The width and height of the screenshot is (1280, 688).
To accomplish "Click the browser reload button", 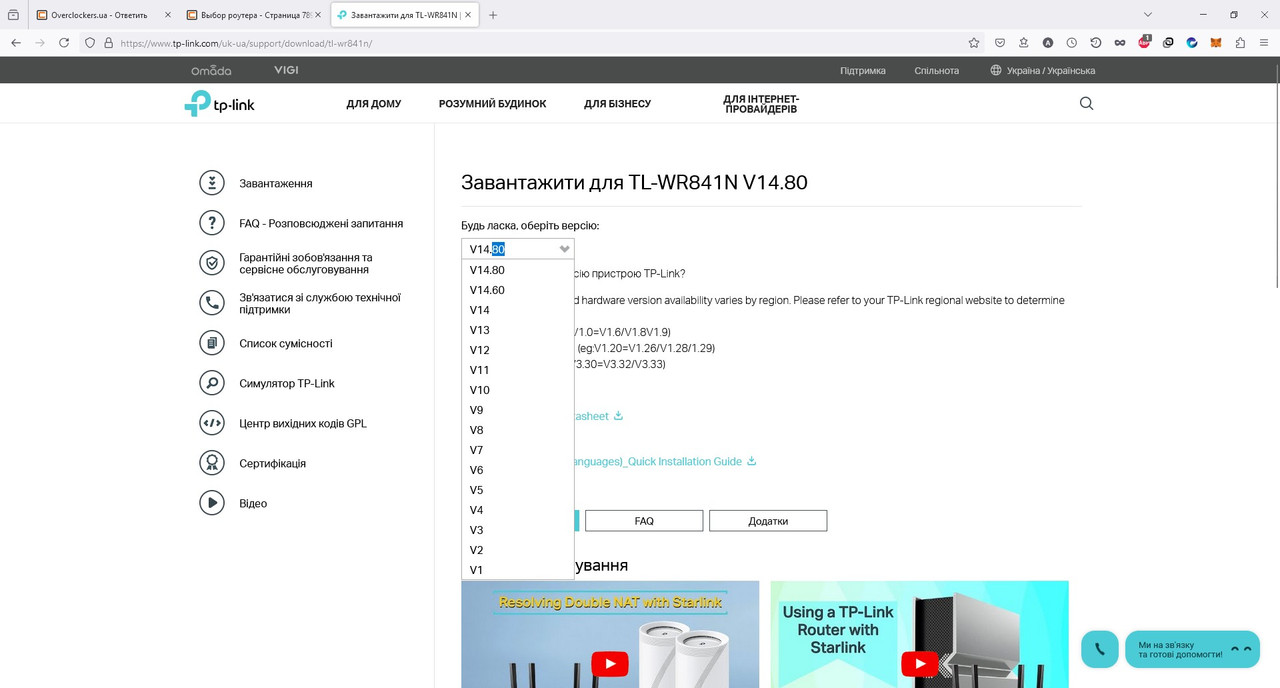I will (64, 43).
